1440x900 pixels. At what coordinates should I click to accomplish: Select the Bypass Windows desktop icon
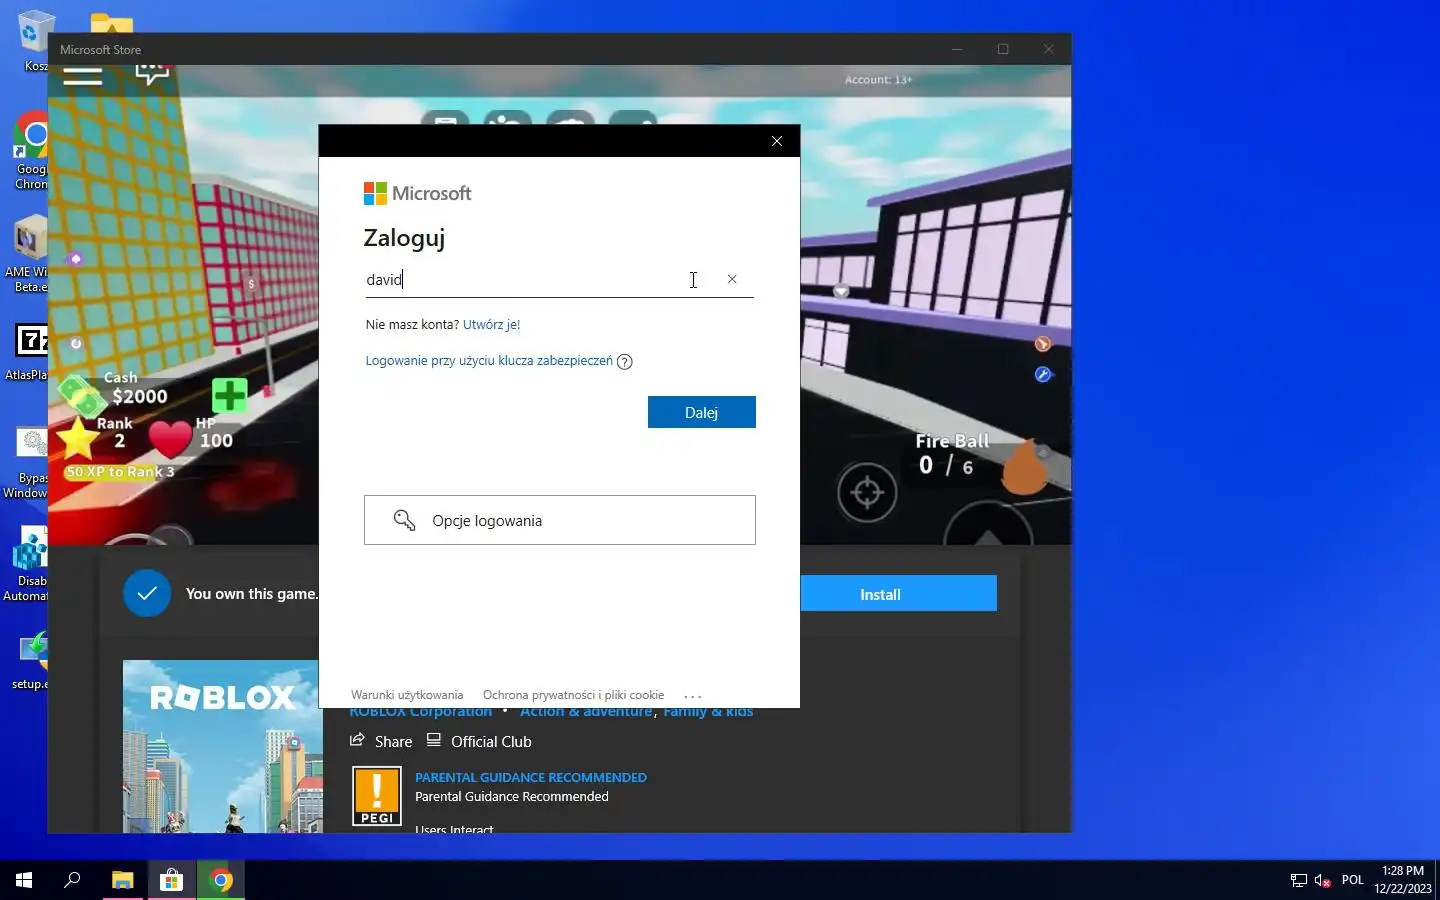click(27, 462)
